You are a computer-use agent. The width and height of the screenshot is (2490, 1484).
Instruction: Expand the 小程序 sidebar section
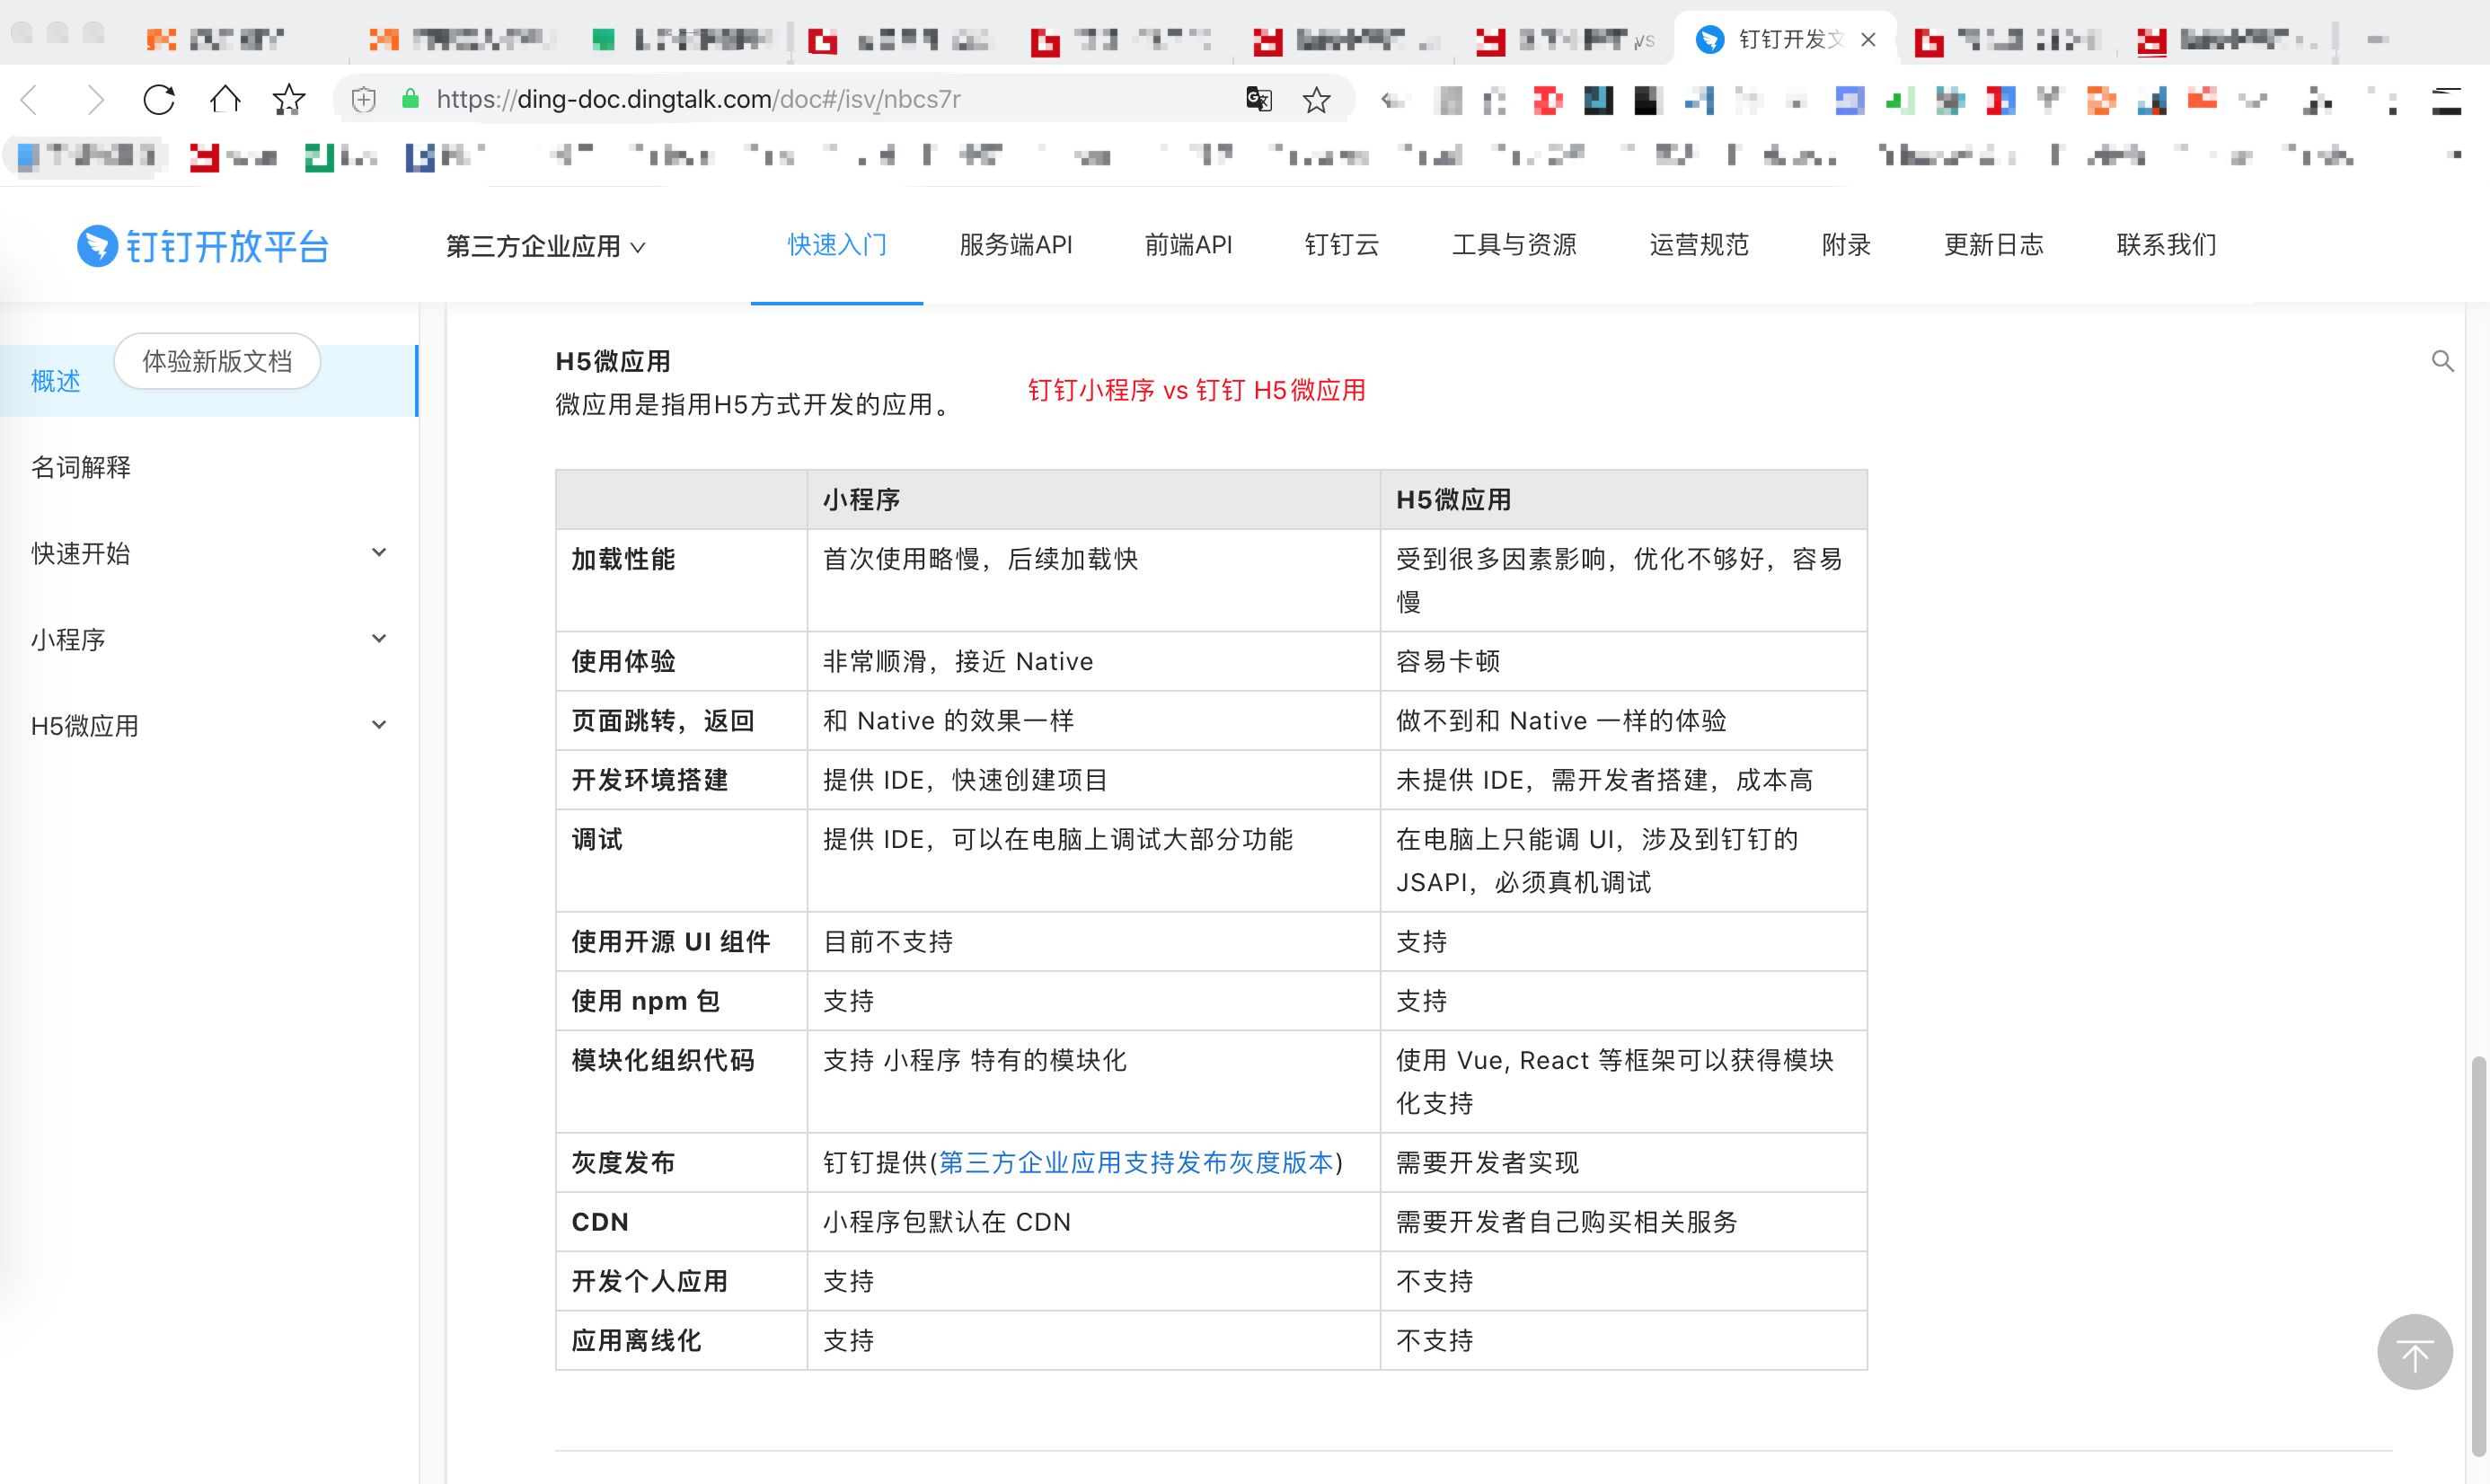pos(378,639)
